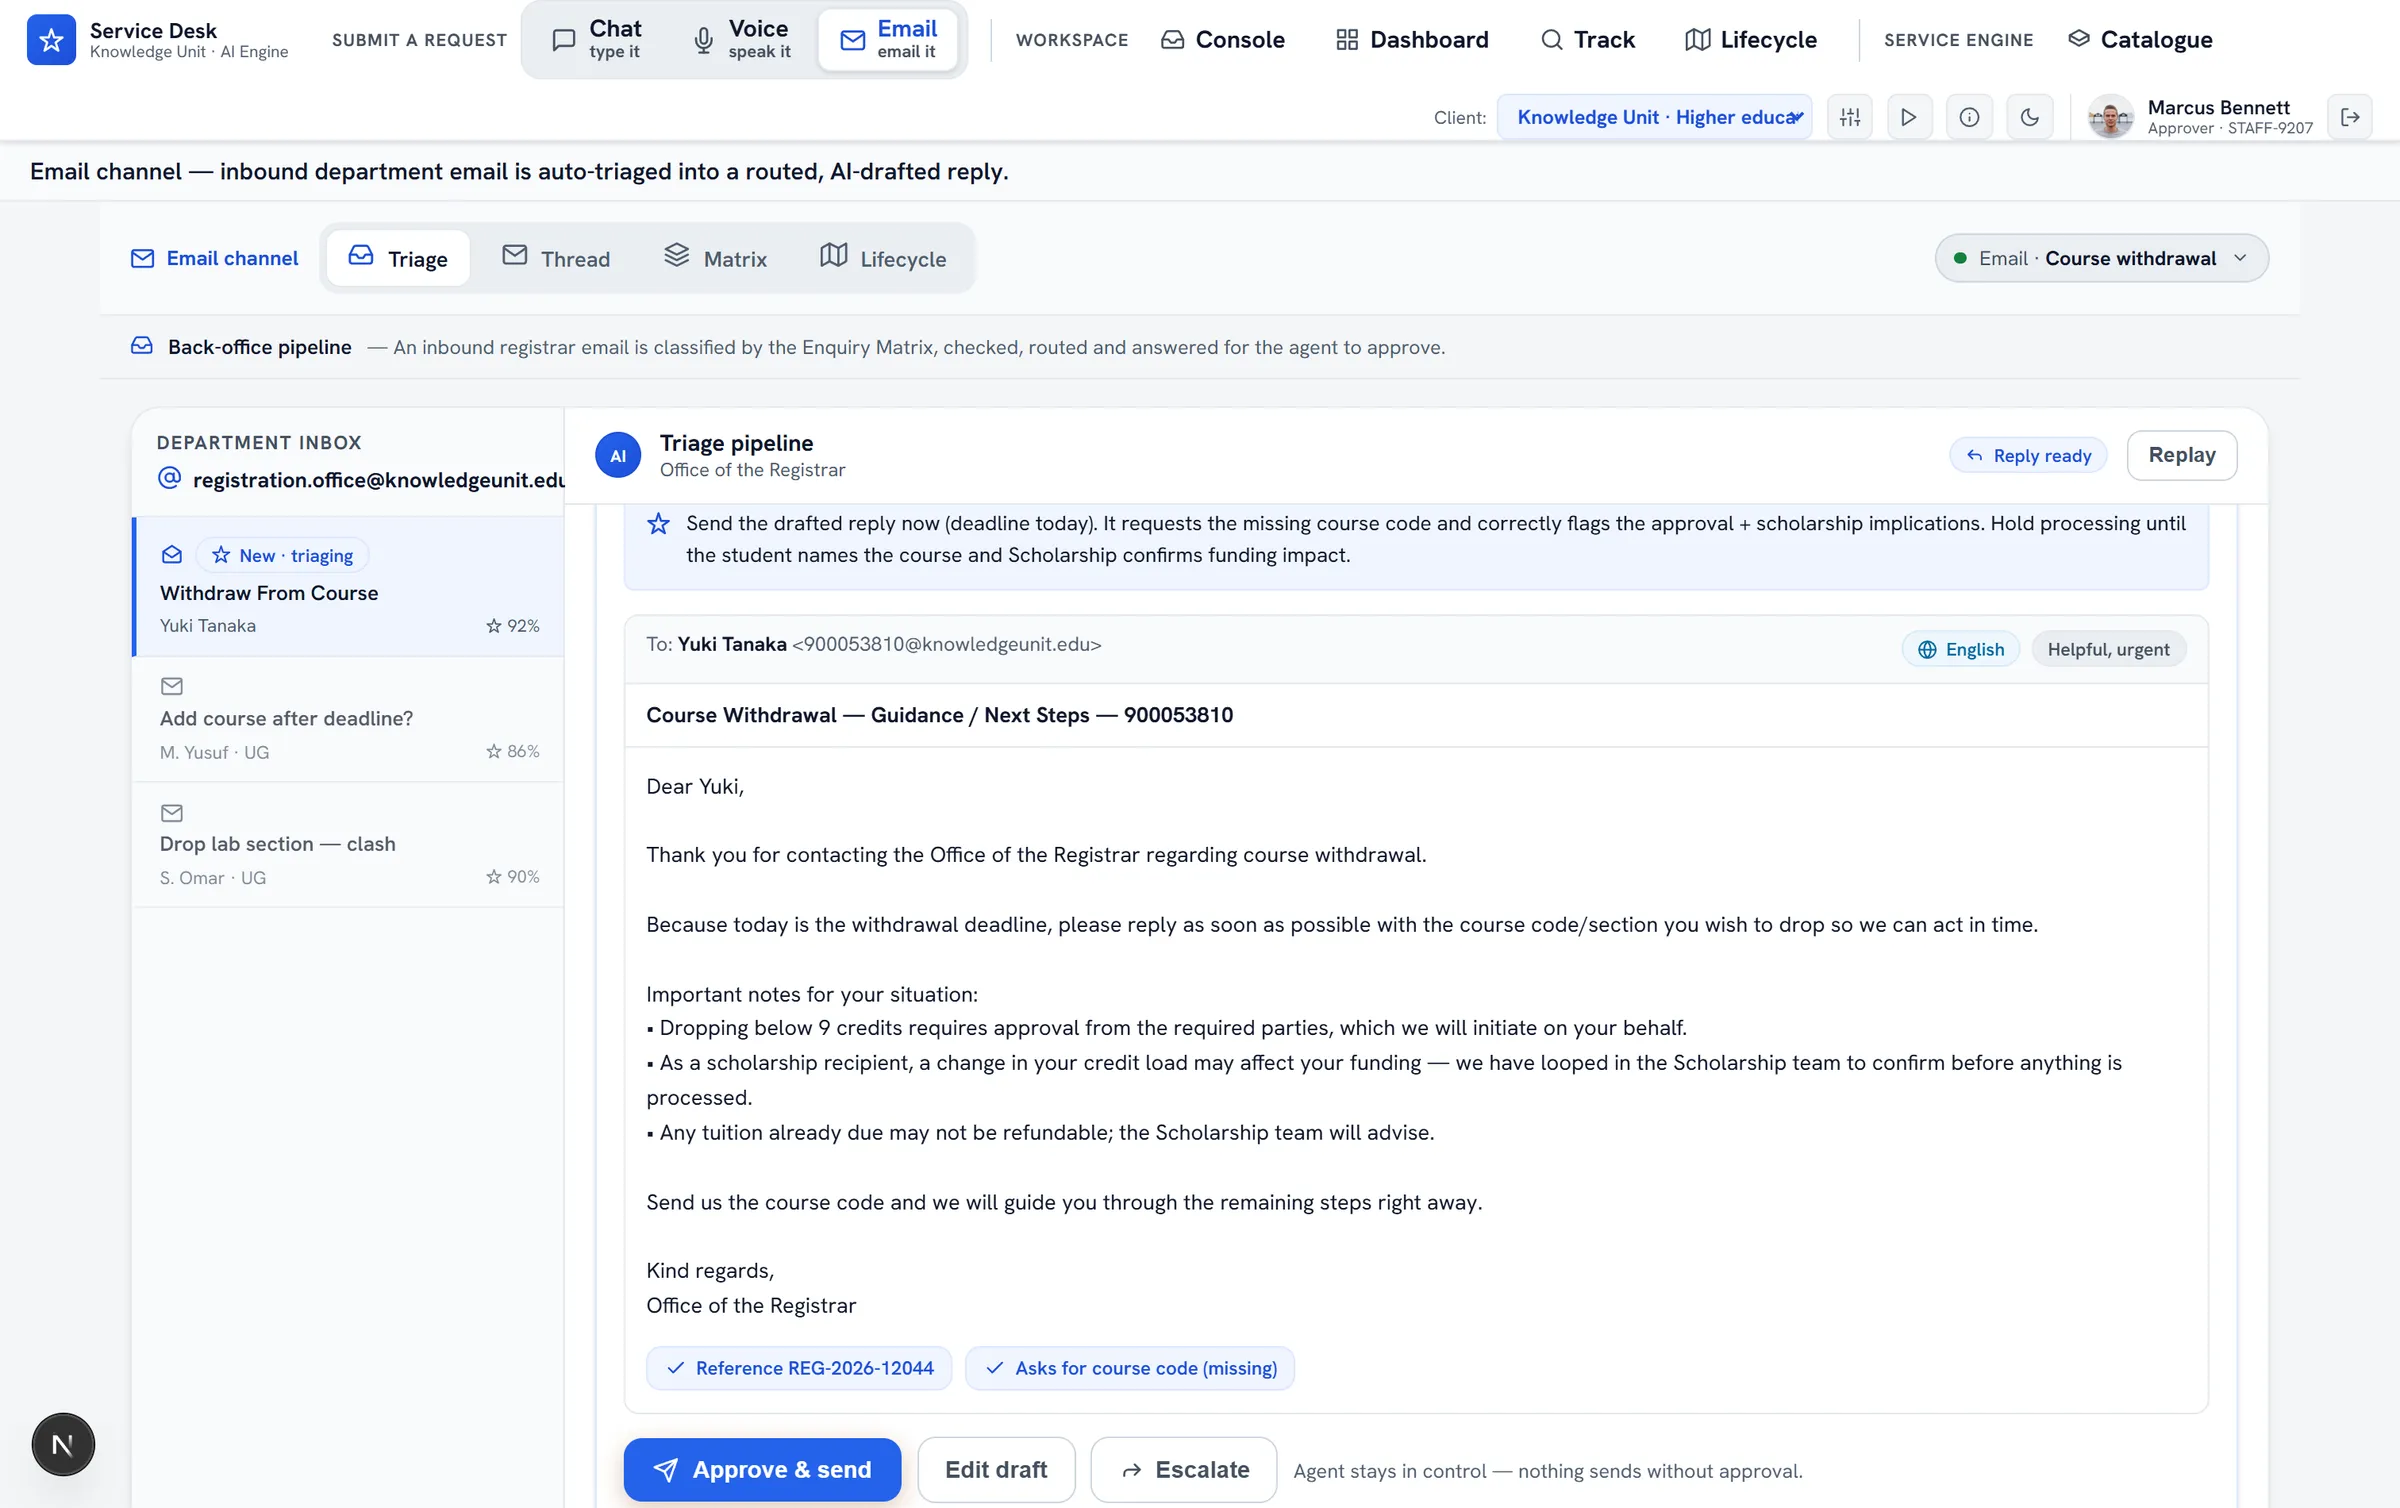Expand the Email Course withdrawal scenario dropdown
This screenshot has width=2400, height=1508.
pos(2101,258)
